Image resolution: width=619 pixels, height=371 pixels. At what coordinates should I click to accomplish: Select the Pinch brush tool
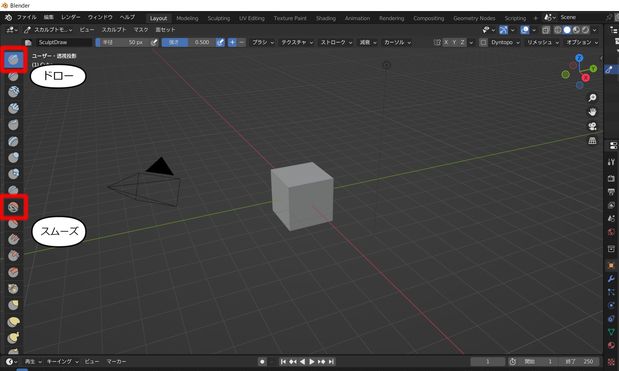[x=13, y=289]
